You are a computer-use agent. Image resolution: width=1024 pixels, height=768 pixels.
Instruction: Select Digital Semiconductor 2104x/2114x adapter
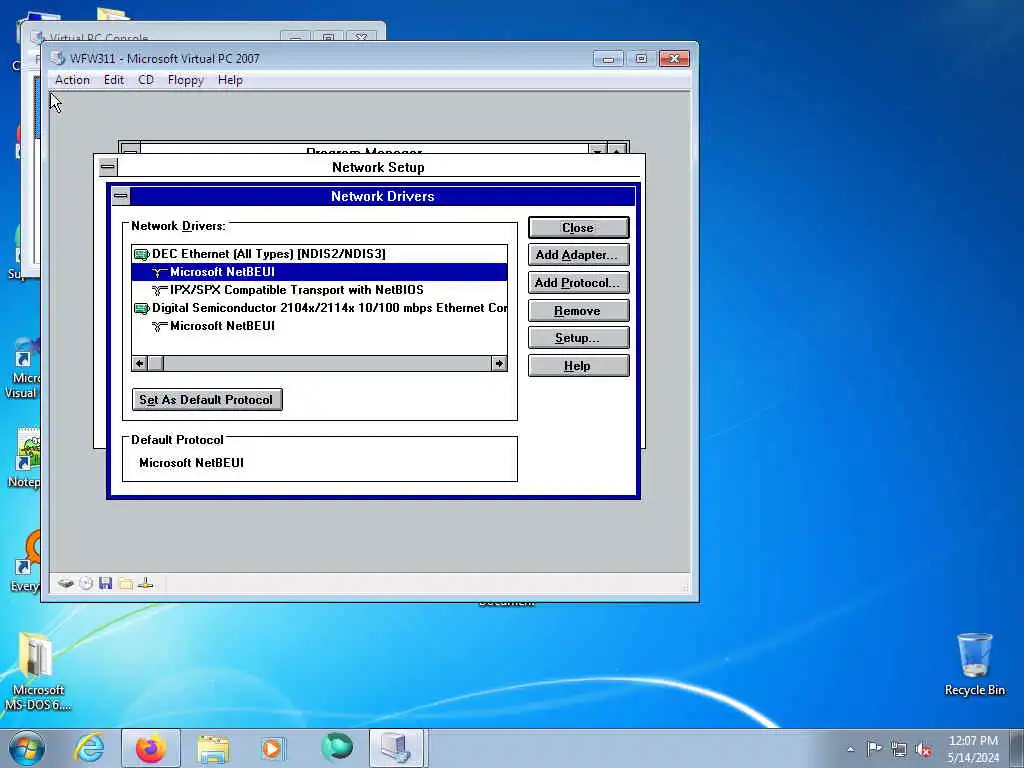(319, 308)
